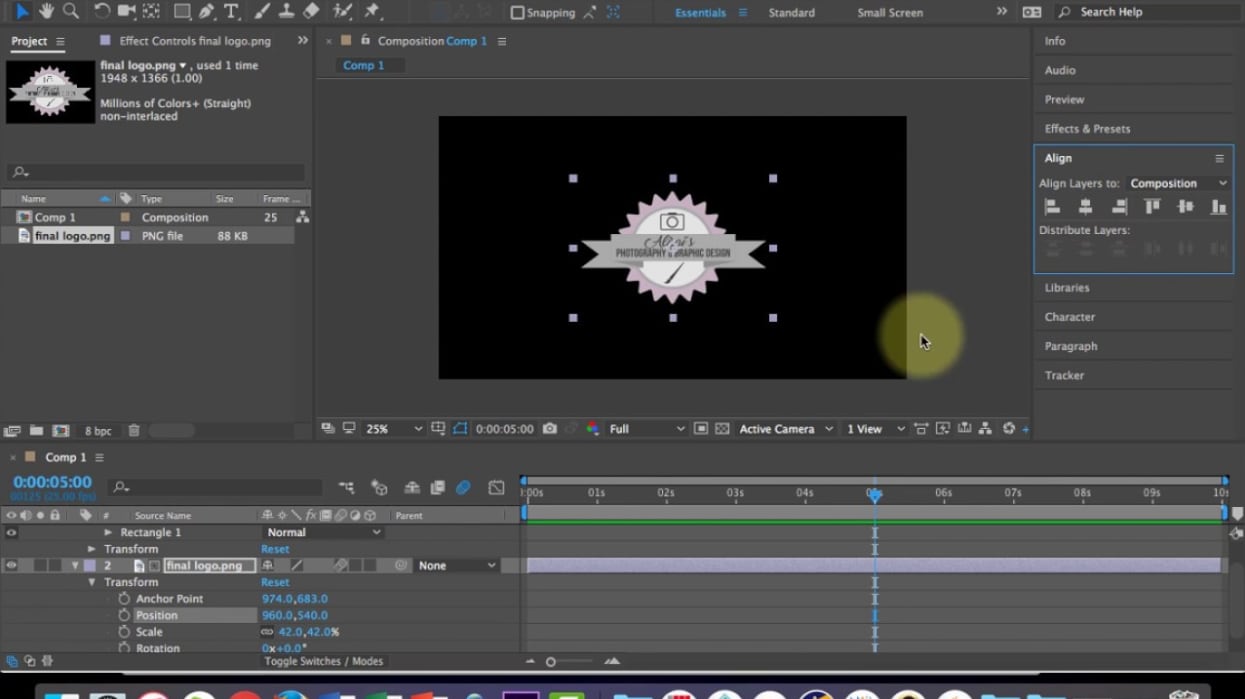The height and width of the screenshot is (699, 1245).
Task: Select the Rectangle shape tool
Action: (182, 12)
